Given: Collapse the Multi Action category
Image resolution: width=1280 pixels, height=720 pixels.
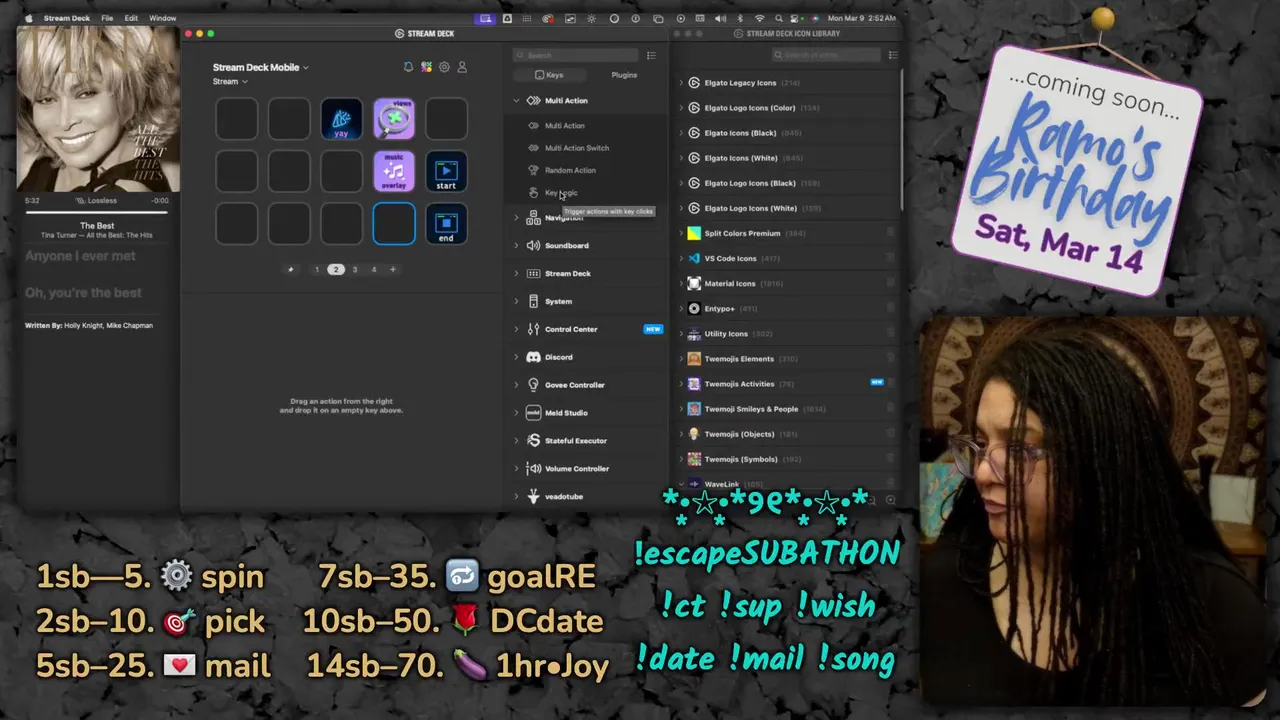Looking at the screenshot, I should (x=517, y=100).
